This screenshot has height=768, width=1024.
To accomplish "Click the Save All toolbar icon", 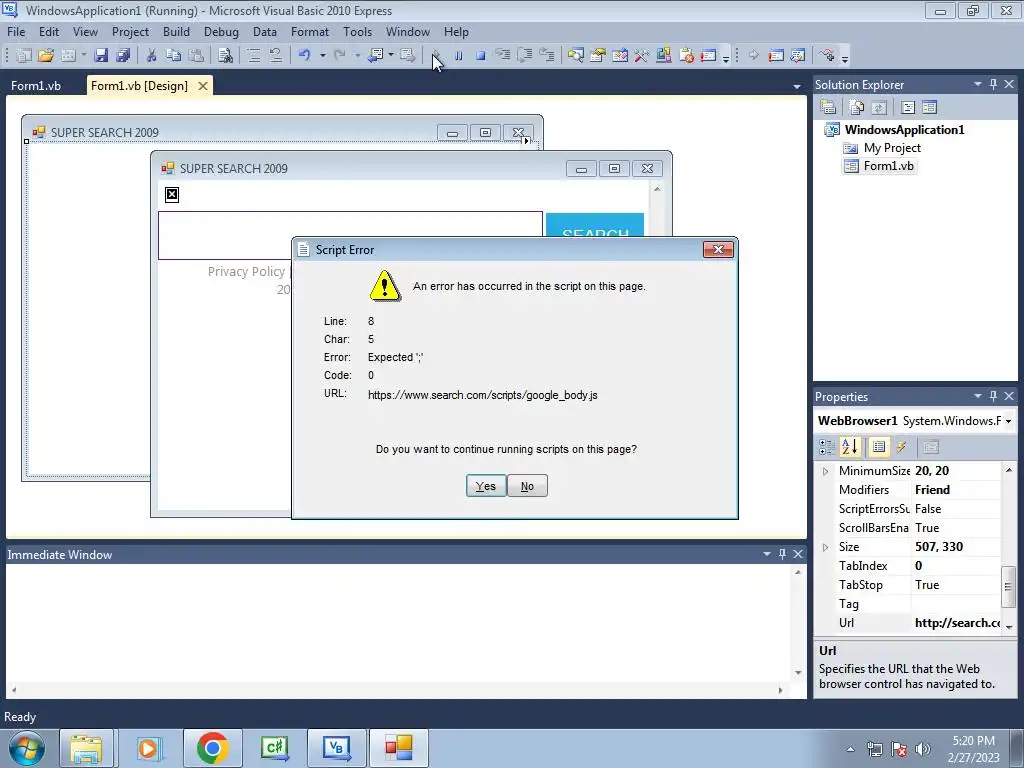I will click(123, 56).
